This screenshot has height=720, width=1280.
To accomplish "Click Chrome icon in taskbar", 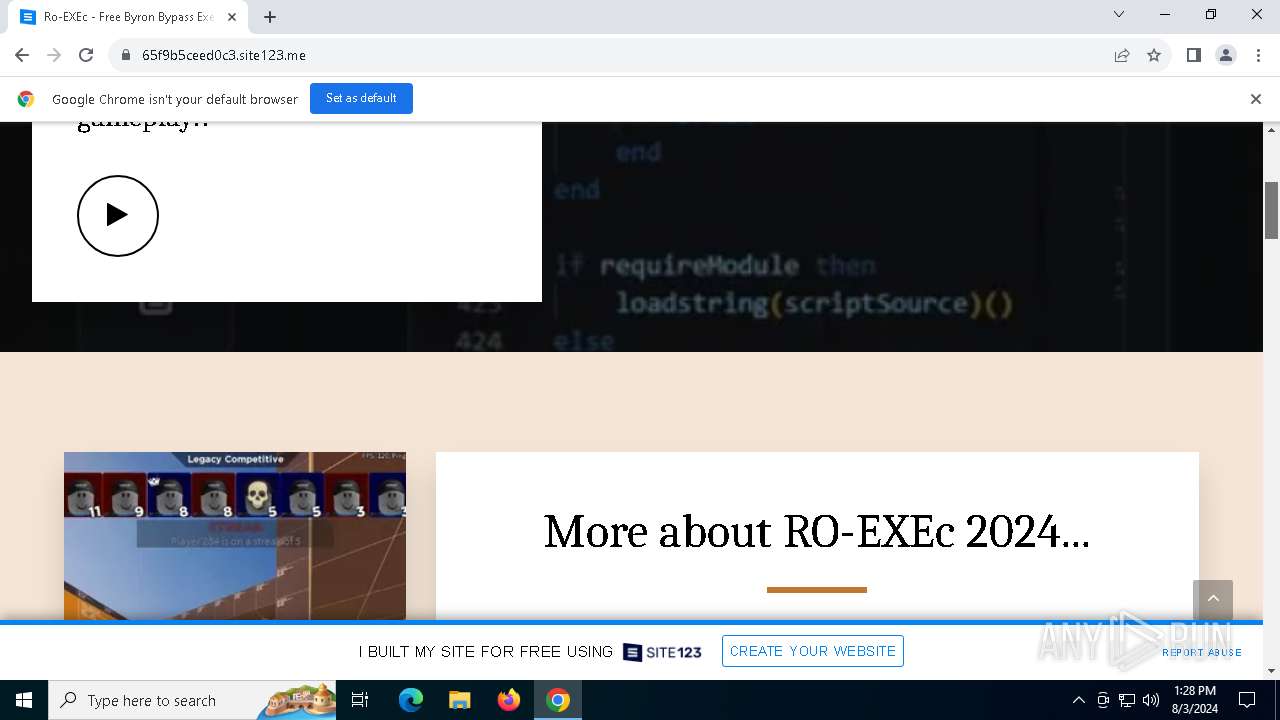I will (558, 700).
